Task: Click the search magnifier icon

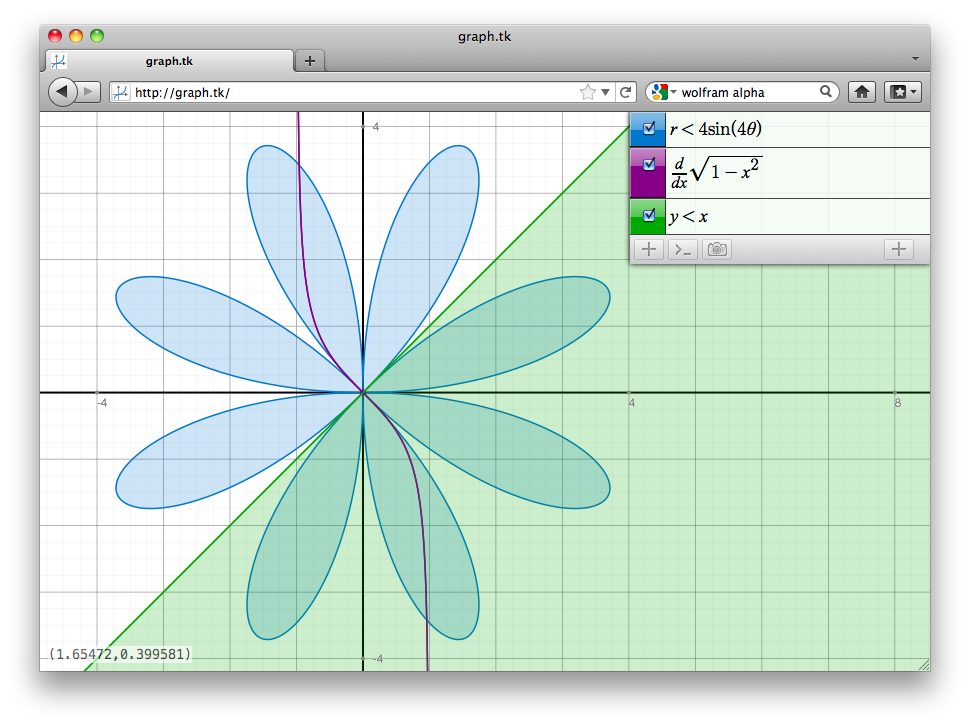Action: tap(826, 92)
